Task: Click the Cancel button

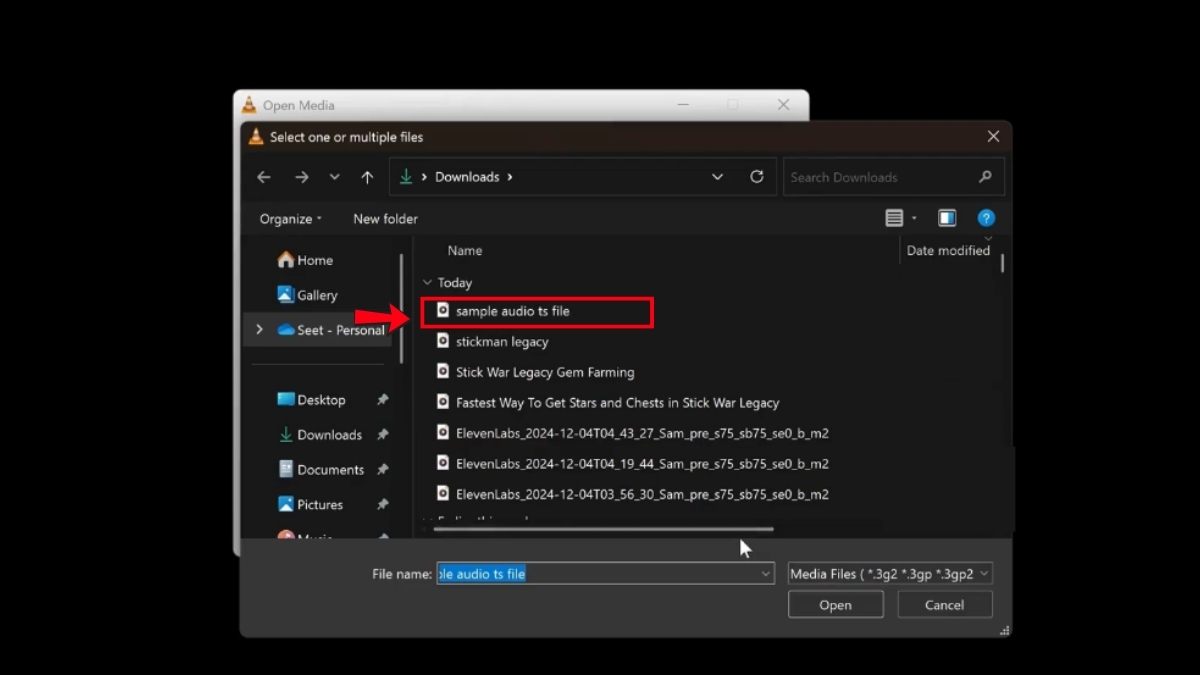Action: click(x=944, y=605)
